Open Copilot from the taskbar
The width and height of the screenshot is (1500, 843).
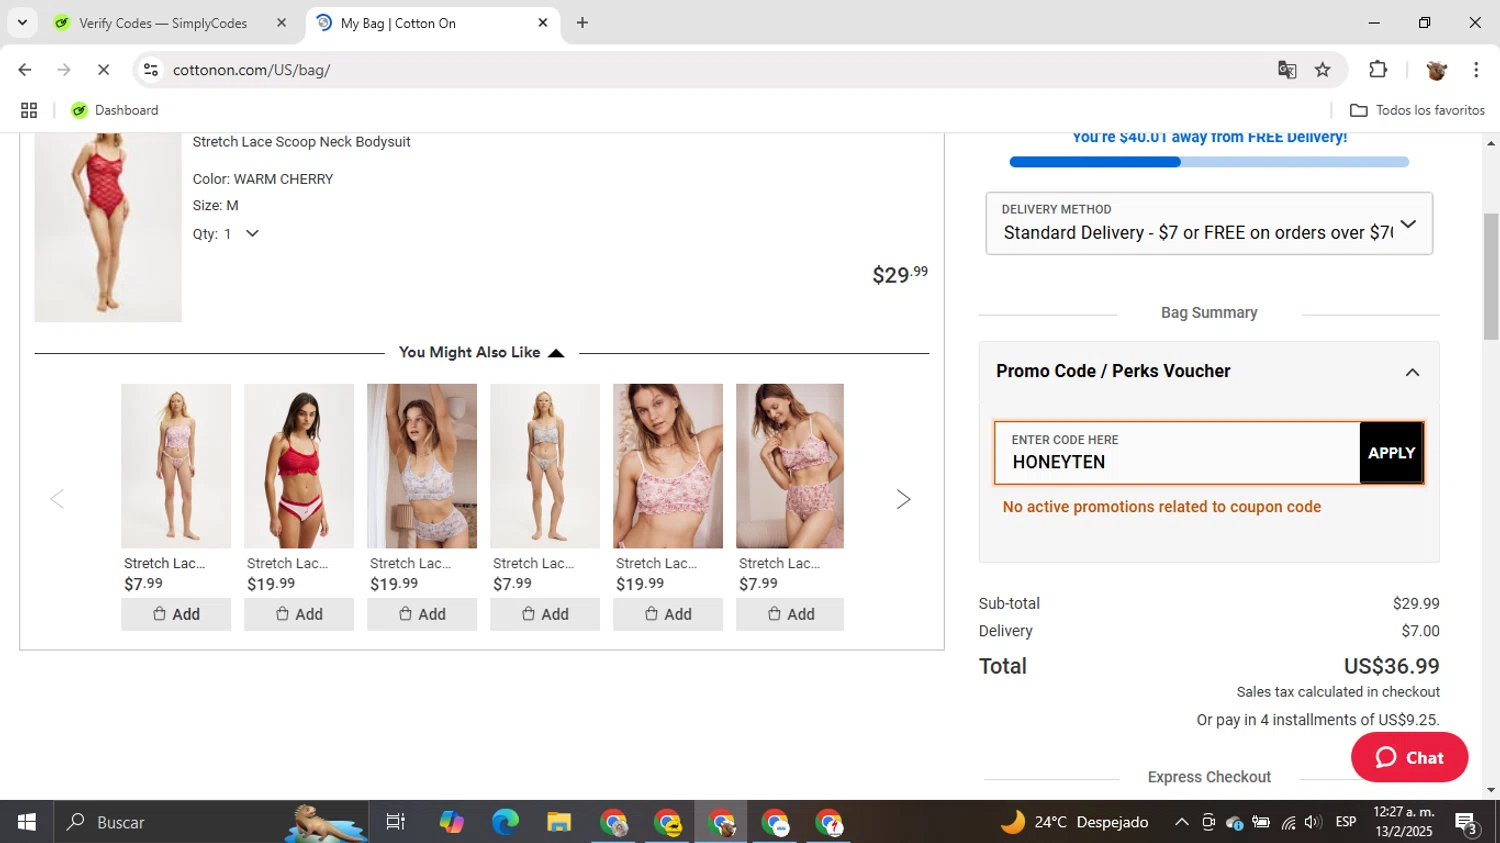point(451,822)
